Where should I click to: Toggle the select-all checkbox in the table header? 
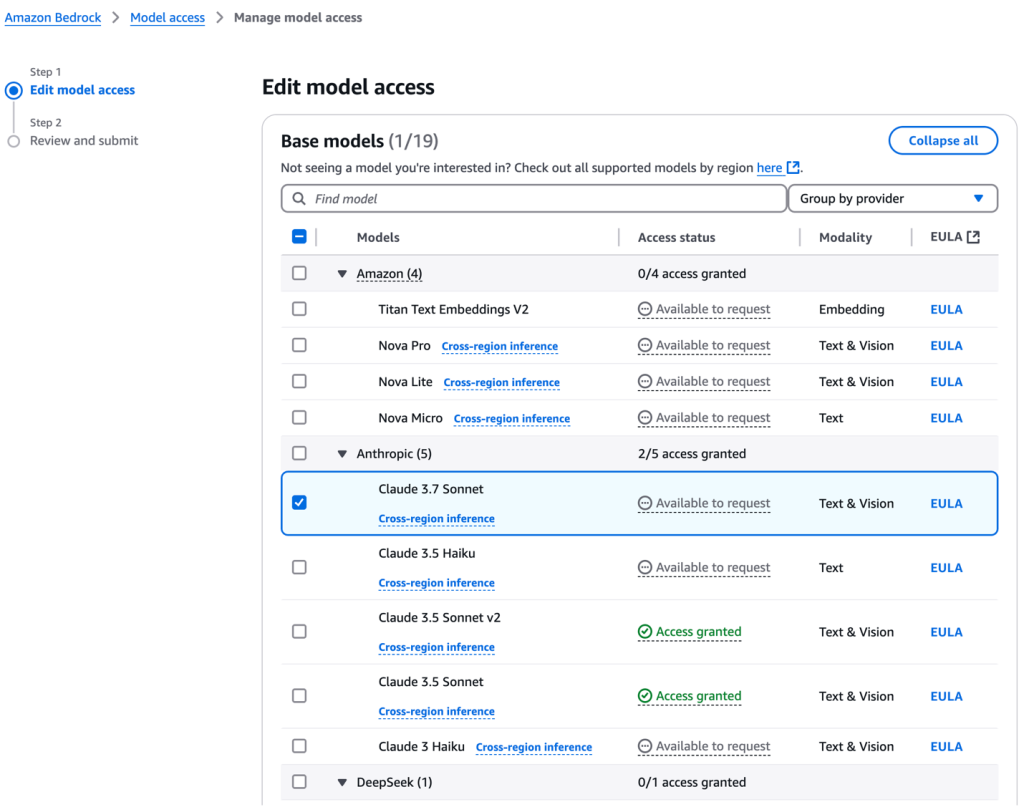coord(299,236)
